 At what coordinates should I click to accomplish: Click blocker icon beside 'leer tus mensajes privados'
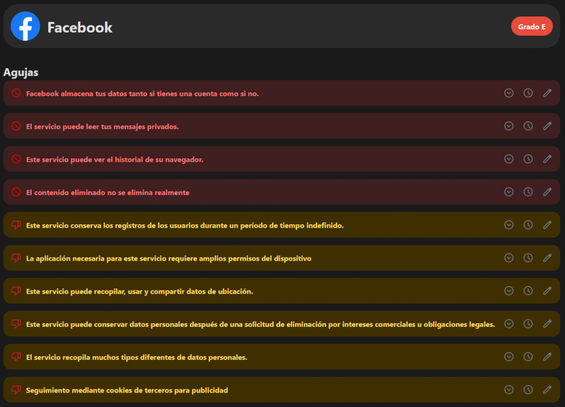[16, 126]
